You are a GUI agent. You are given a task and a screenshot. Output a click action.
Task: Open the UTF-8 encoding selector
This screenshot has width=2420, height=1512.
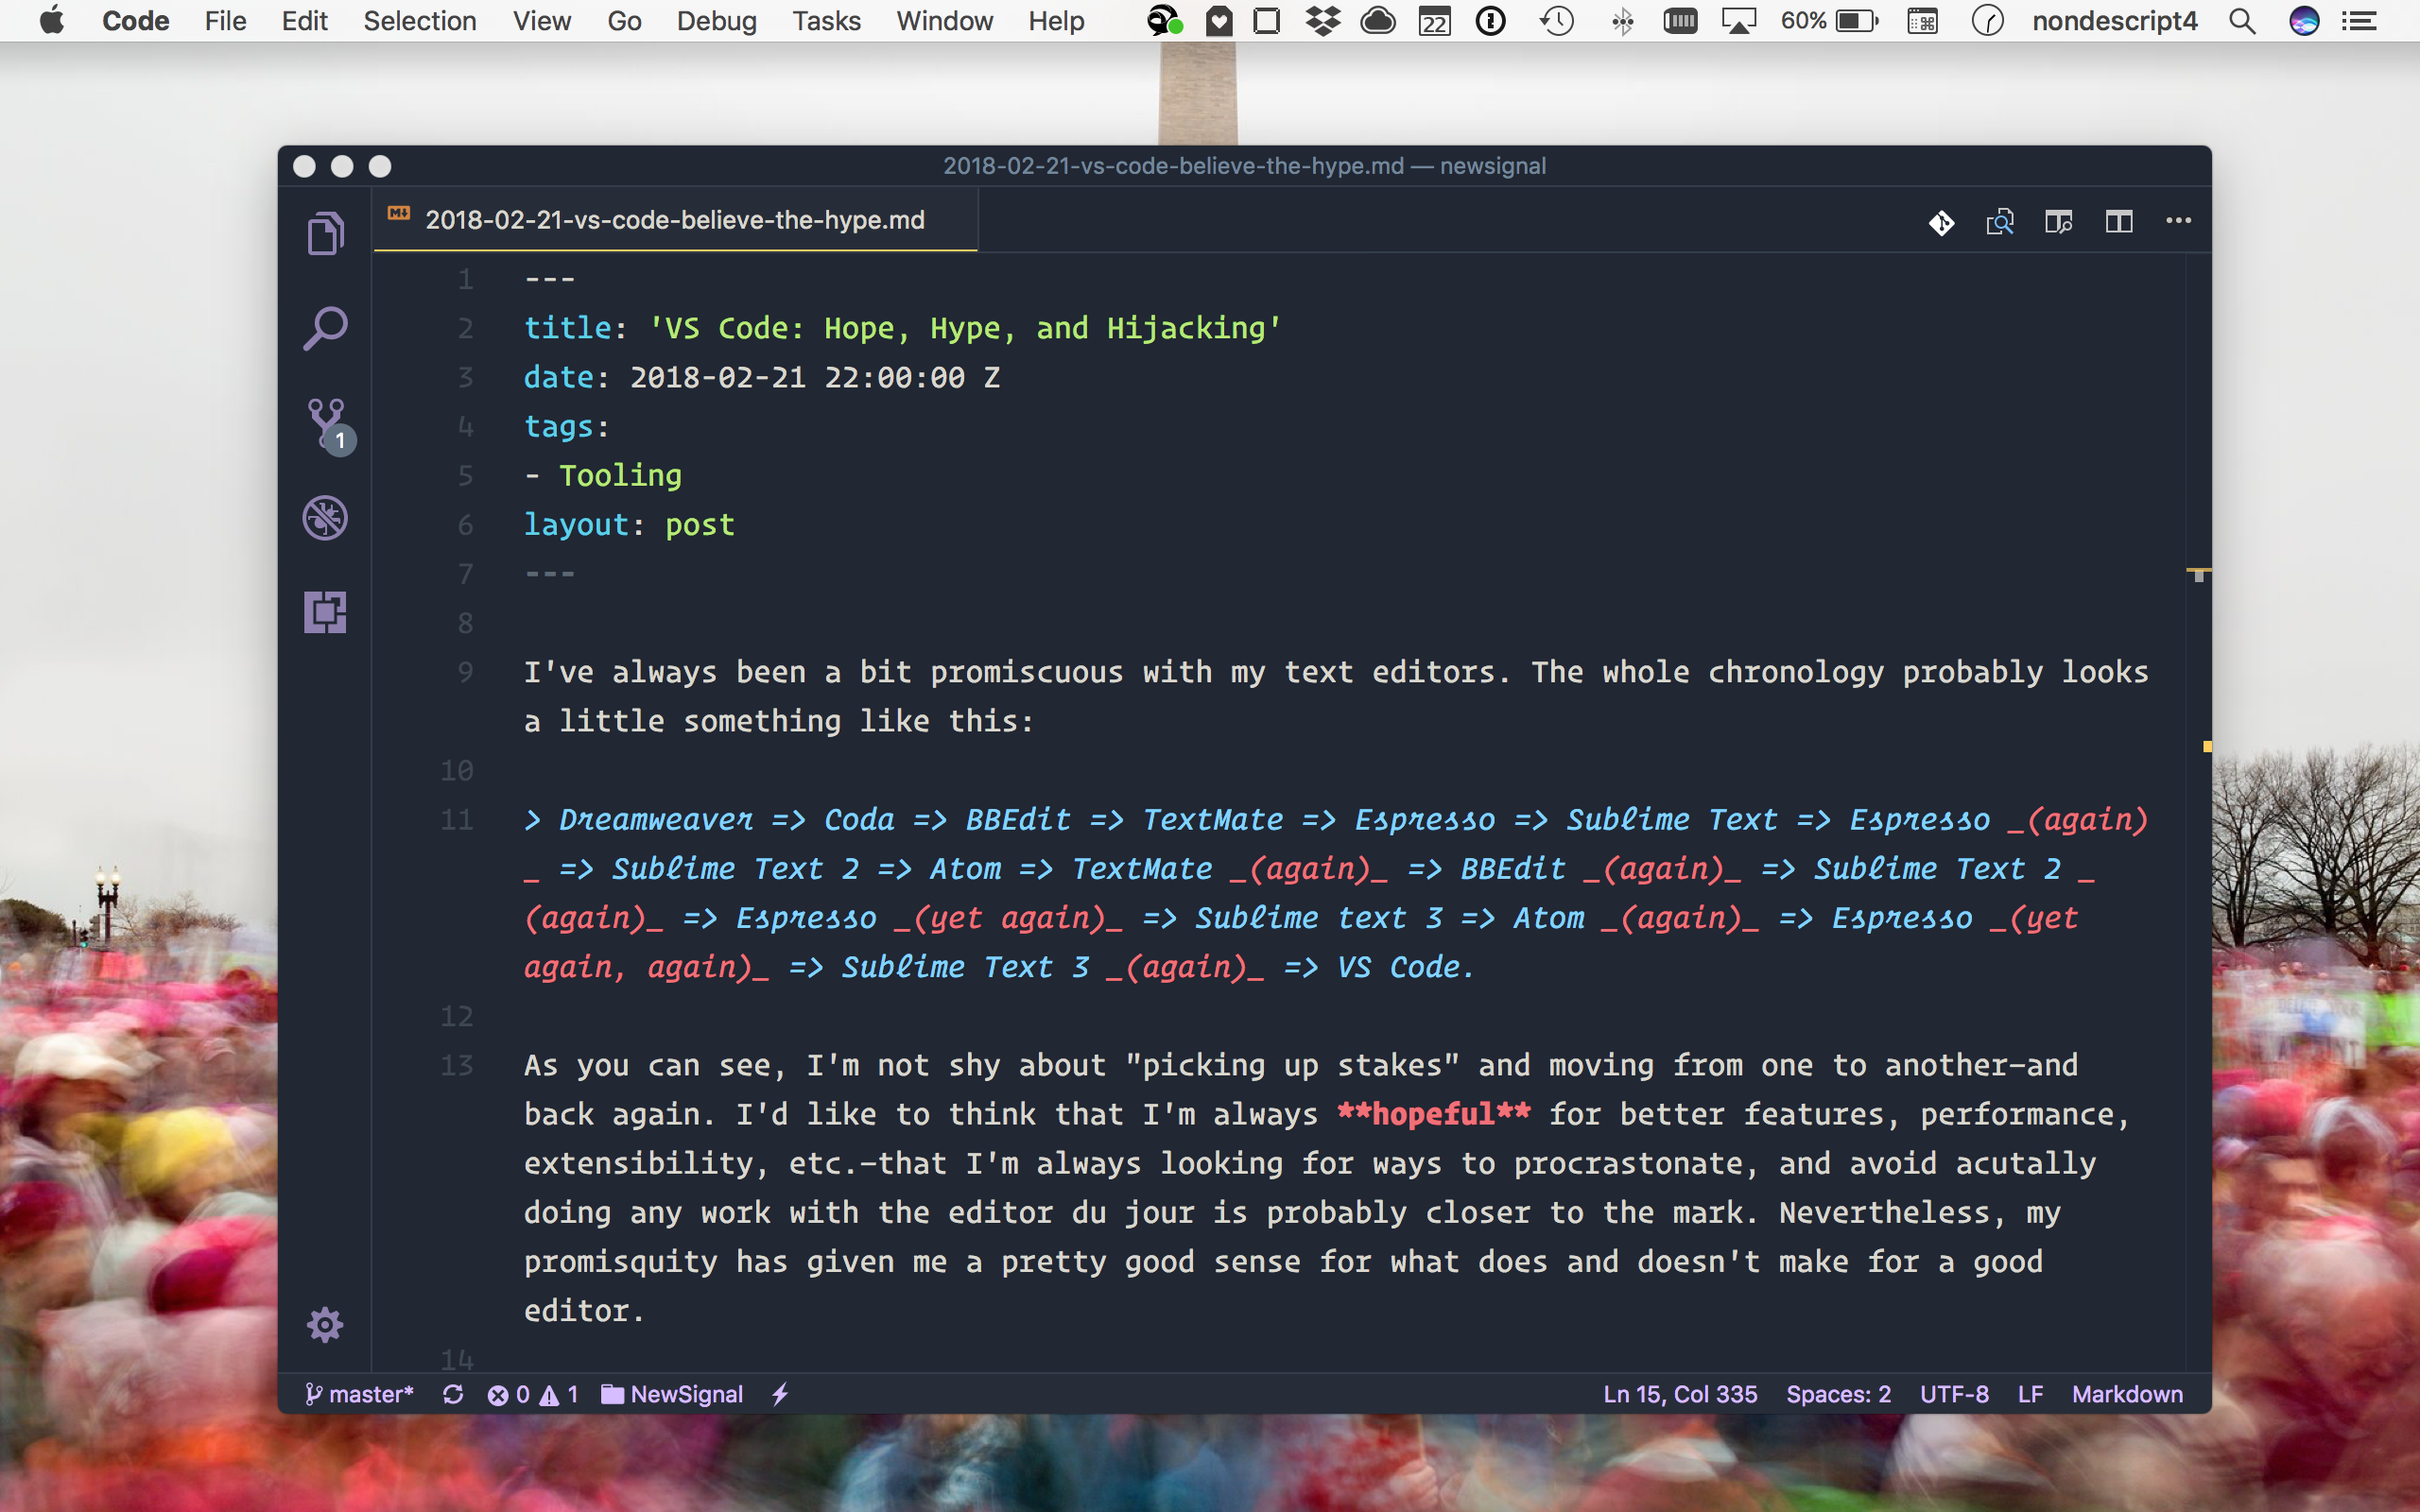[1953, 1394]
